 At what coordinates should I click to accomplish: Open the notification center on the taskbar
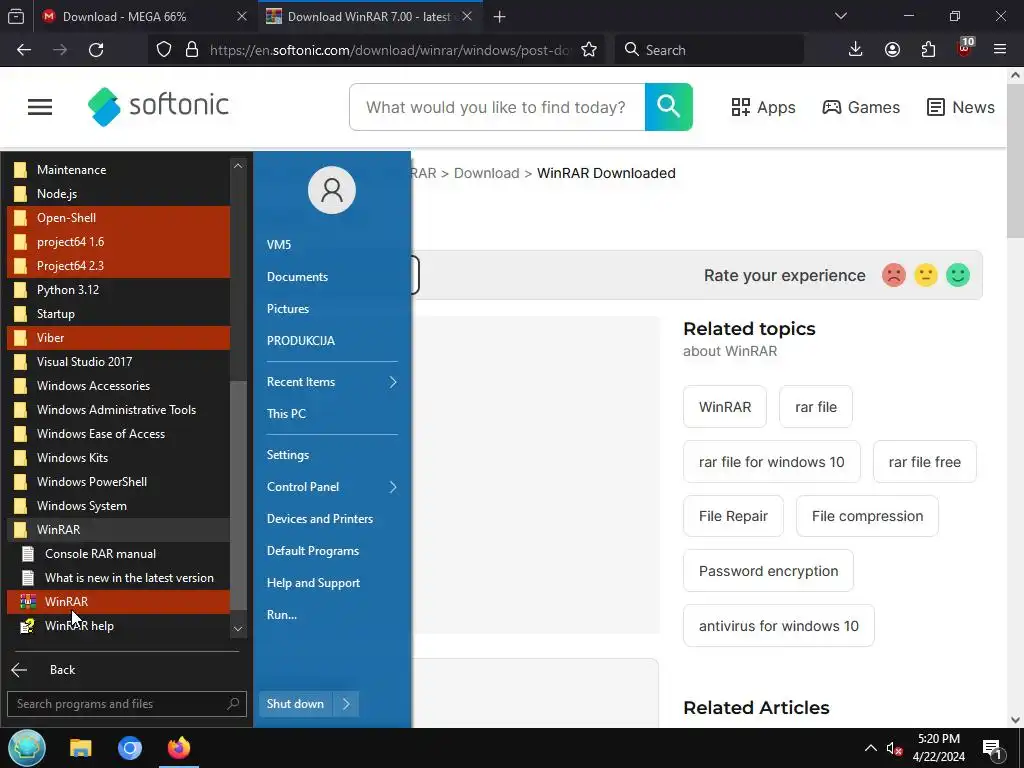click(992, 748)
